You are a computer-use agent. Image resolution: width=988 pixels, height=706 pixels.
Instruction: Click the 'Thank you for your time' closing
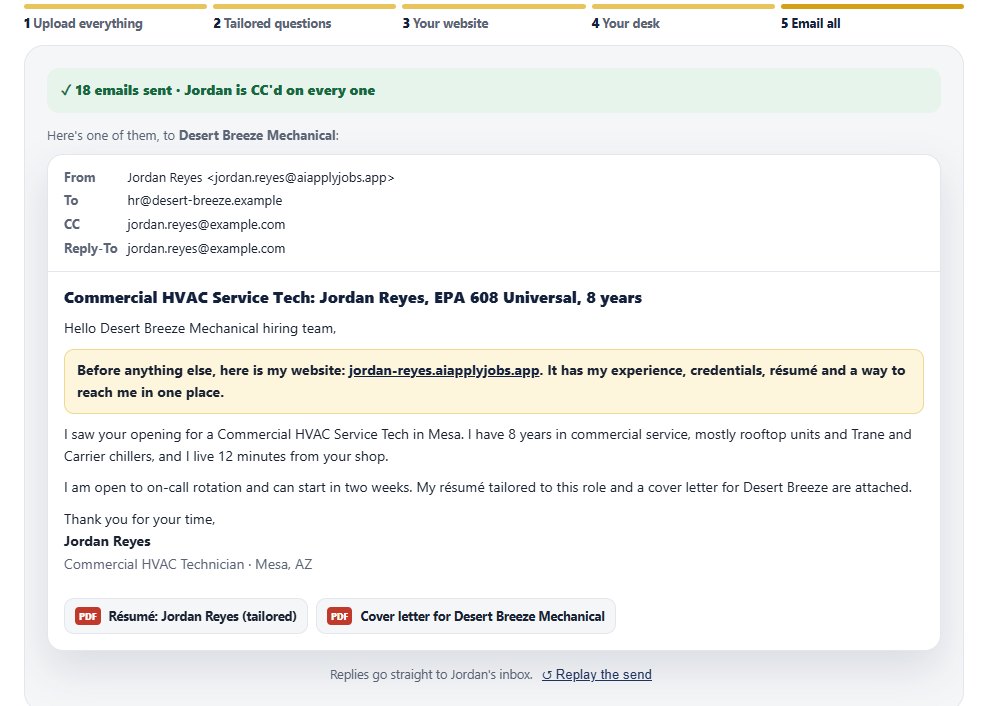click(x=140, y=519)
